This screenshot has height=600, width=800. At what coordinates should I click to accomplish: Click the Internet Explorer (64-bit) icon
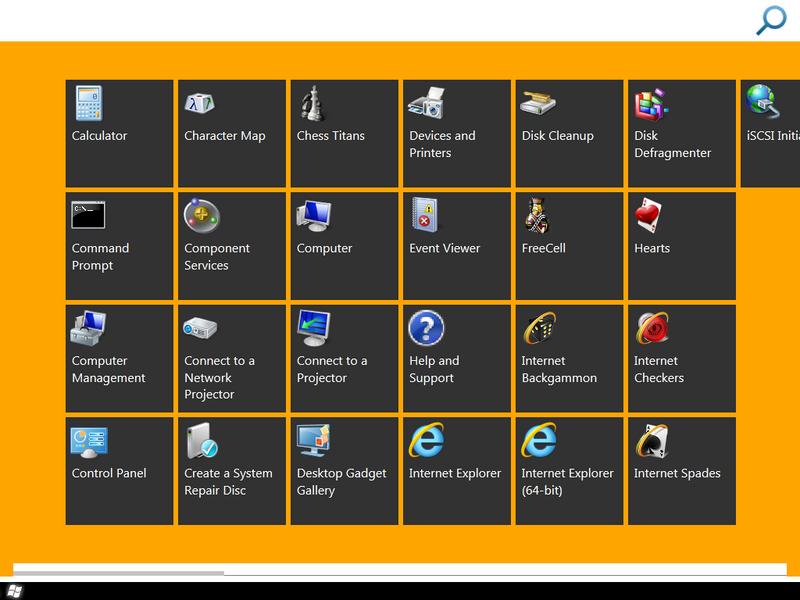(x=539, y=439)
